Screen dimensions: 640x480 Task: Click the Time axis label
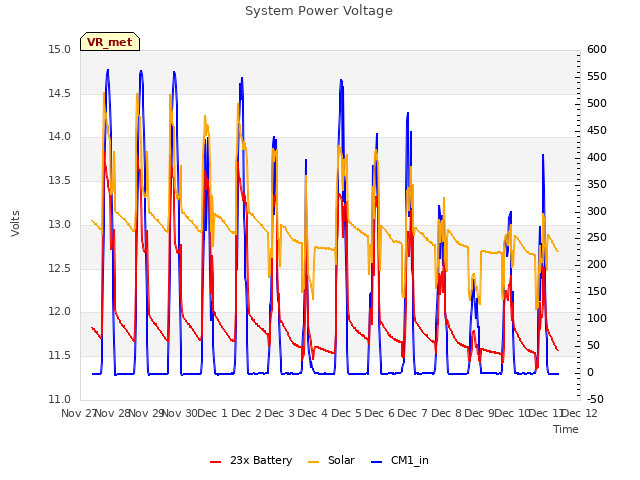tap(566, 429)
